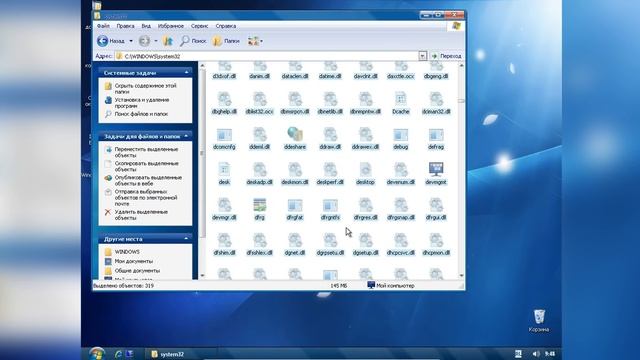This screenshot has height=360, width=640.
Task: Select the devmgmt monitor icon
Action: point(436,169)
